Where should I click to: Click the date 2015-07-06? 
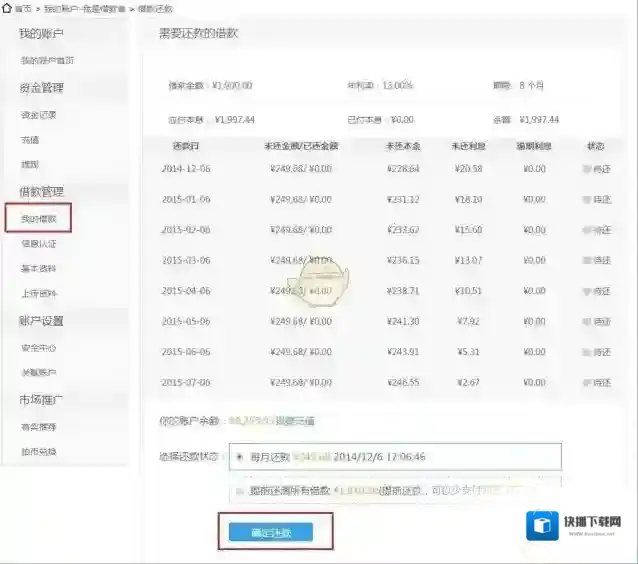tap(186, 383)
